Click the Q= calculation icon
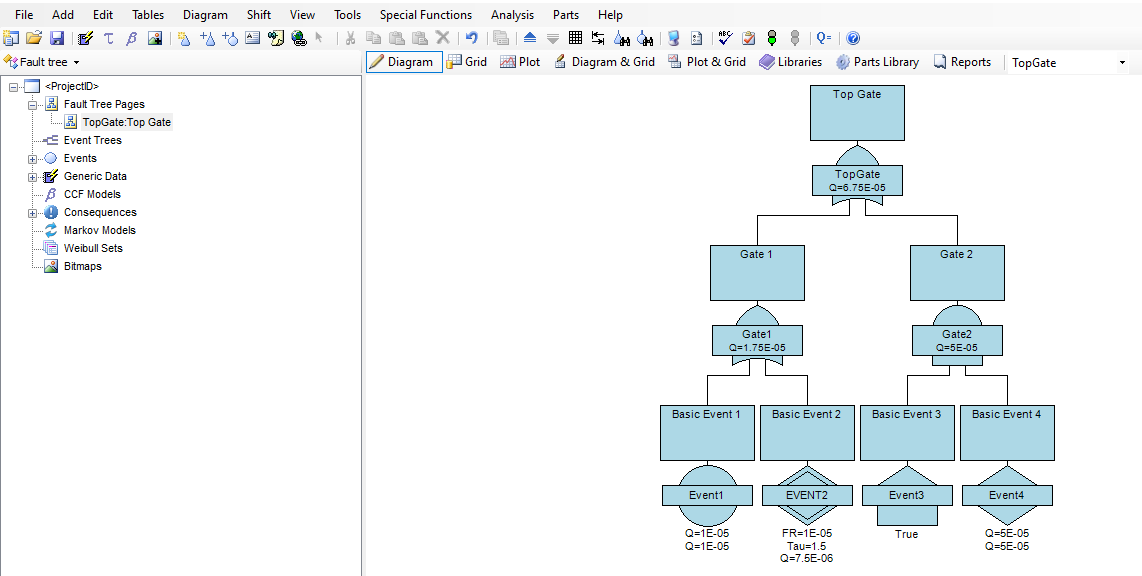 tap(824, 38)
